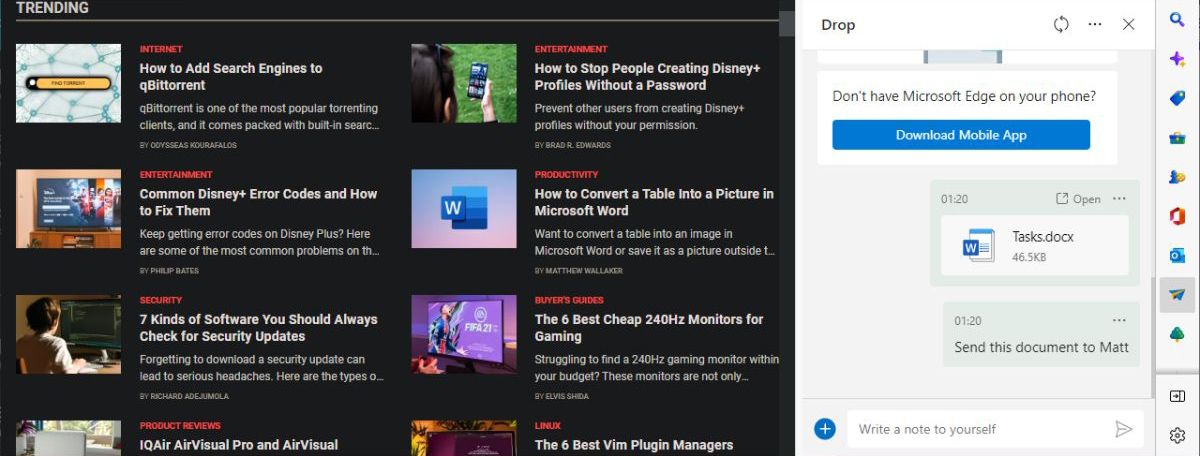Image resolution: width=1200 pixels, height=456 pixels.
Task: Open Games icon in sidebar
Action: (1177, 177)
